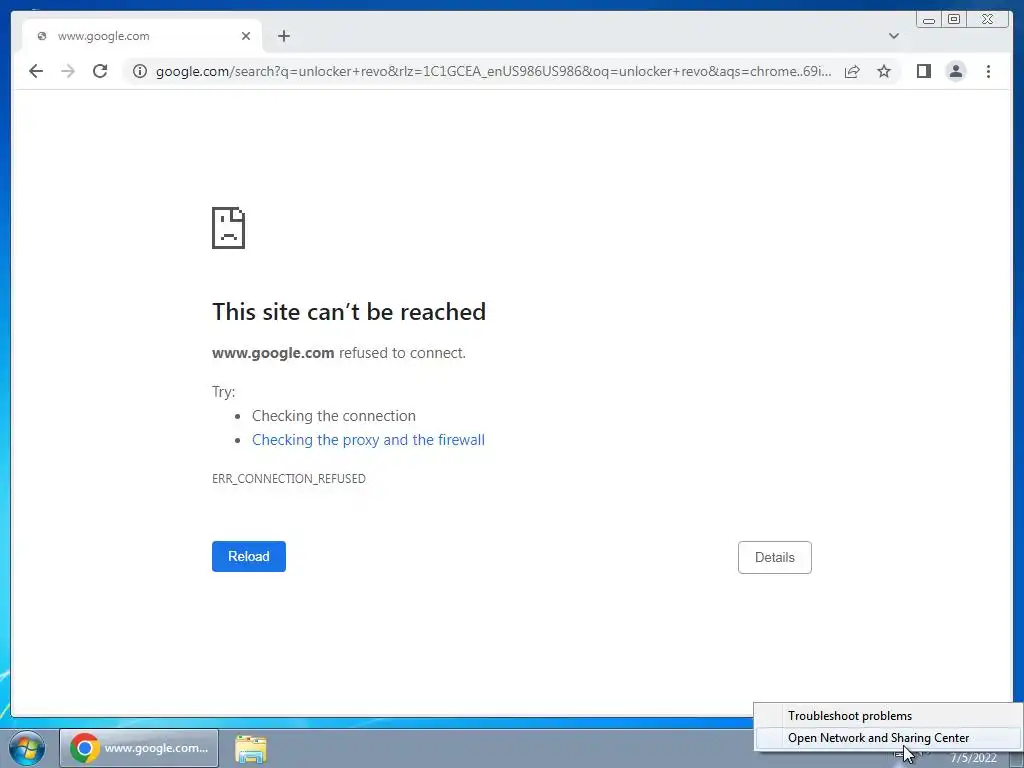Go back to the previous page
Viewport: 1024px width, 768px height.
[x=36, y=71]
